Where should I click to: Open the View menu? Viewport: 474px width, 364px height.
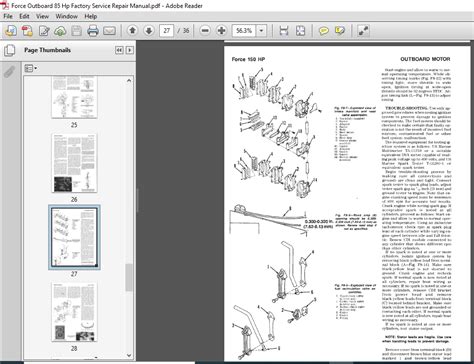pyautogui.click(x=42, y=16)
